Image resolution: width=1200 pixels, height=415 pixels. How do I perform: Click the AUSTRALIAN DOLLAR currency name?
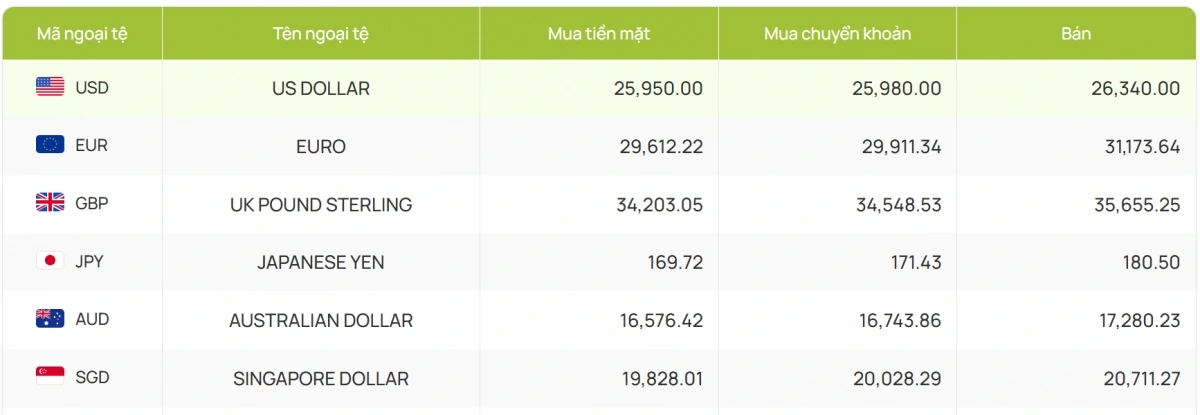click(x=321, y=320)
